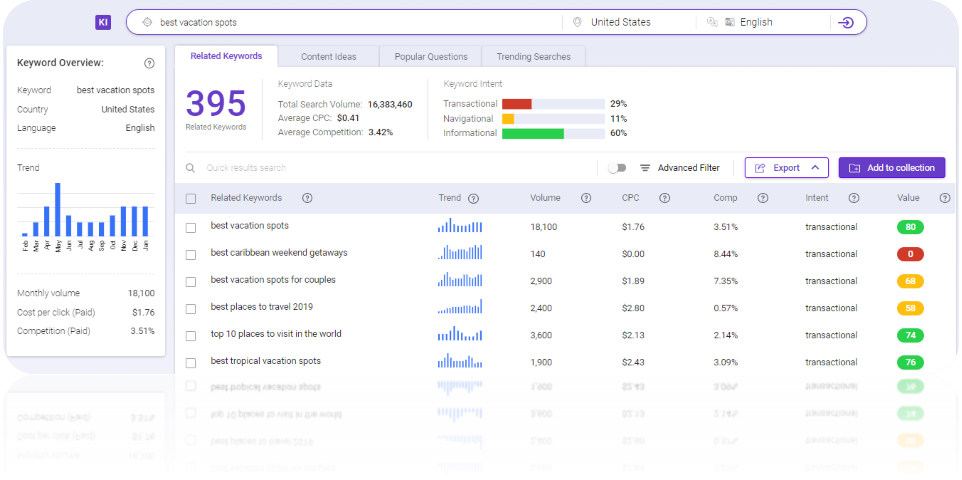Click the May bar in Trend chart
Viewport: 962px width, 480px height.
click(x=58, y=209)
